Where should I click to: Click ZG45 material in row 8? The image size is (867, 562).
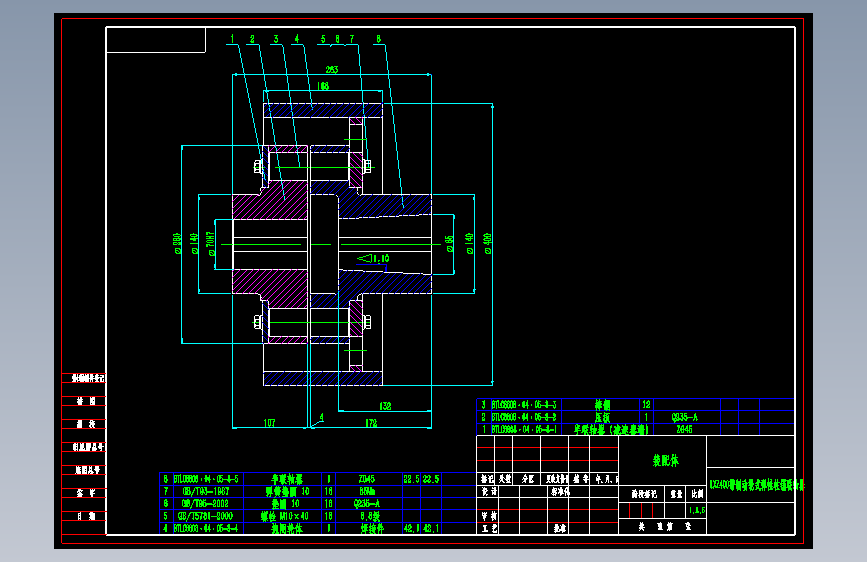point(367,479)
